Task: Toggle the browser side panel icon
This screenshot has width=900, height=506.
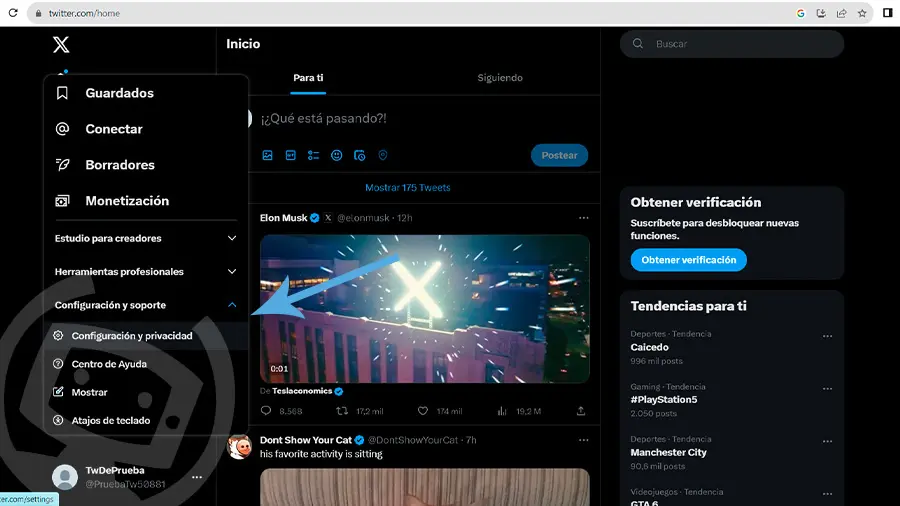Action: pos(887,13)
